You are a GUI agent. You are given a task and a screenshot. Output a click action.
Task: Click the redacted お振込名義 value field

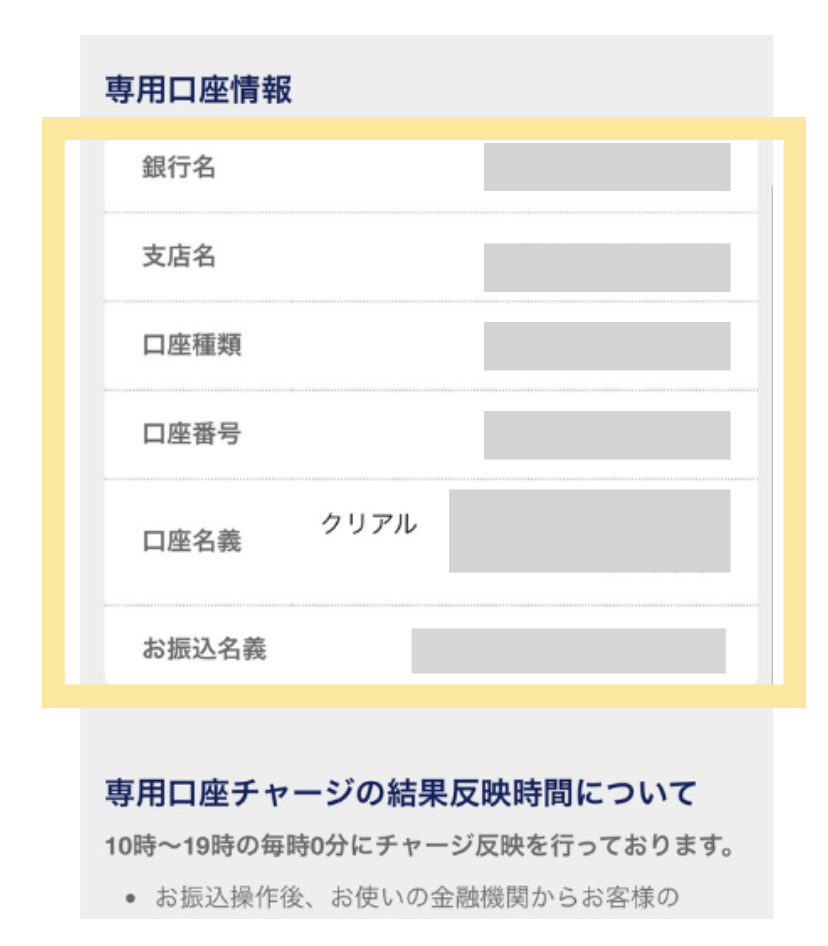[568, 651]
